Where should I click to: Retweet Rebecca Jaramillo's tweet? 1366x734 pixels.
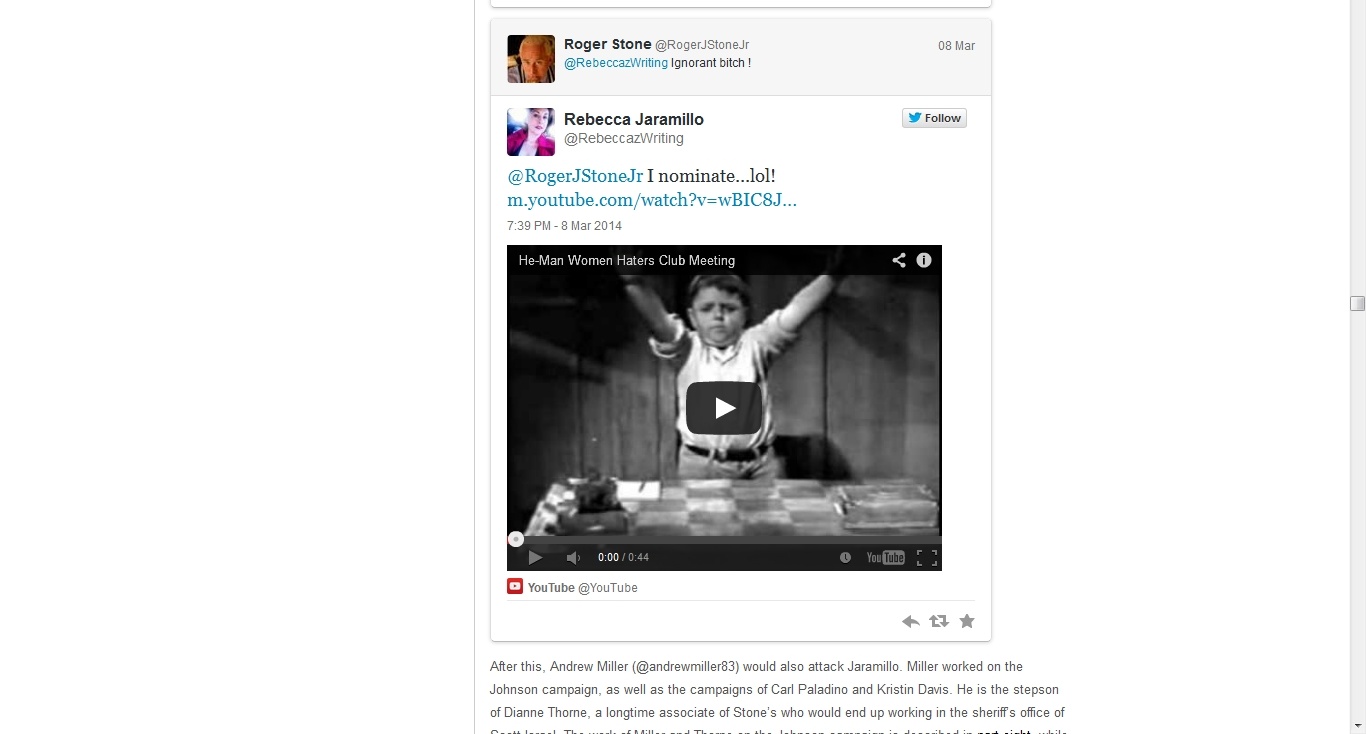point(938,622)
